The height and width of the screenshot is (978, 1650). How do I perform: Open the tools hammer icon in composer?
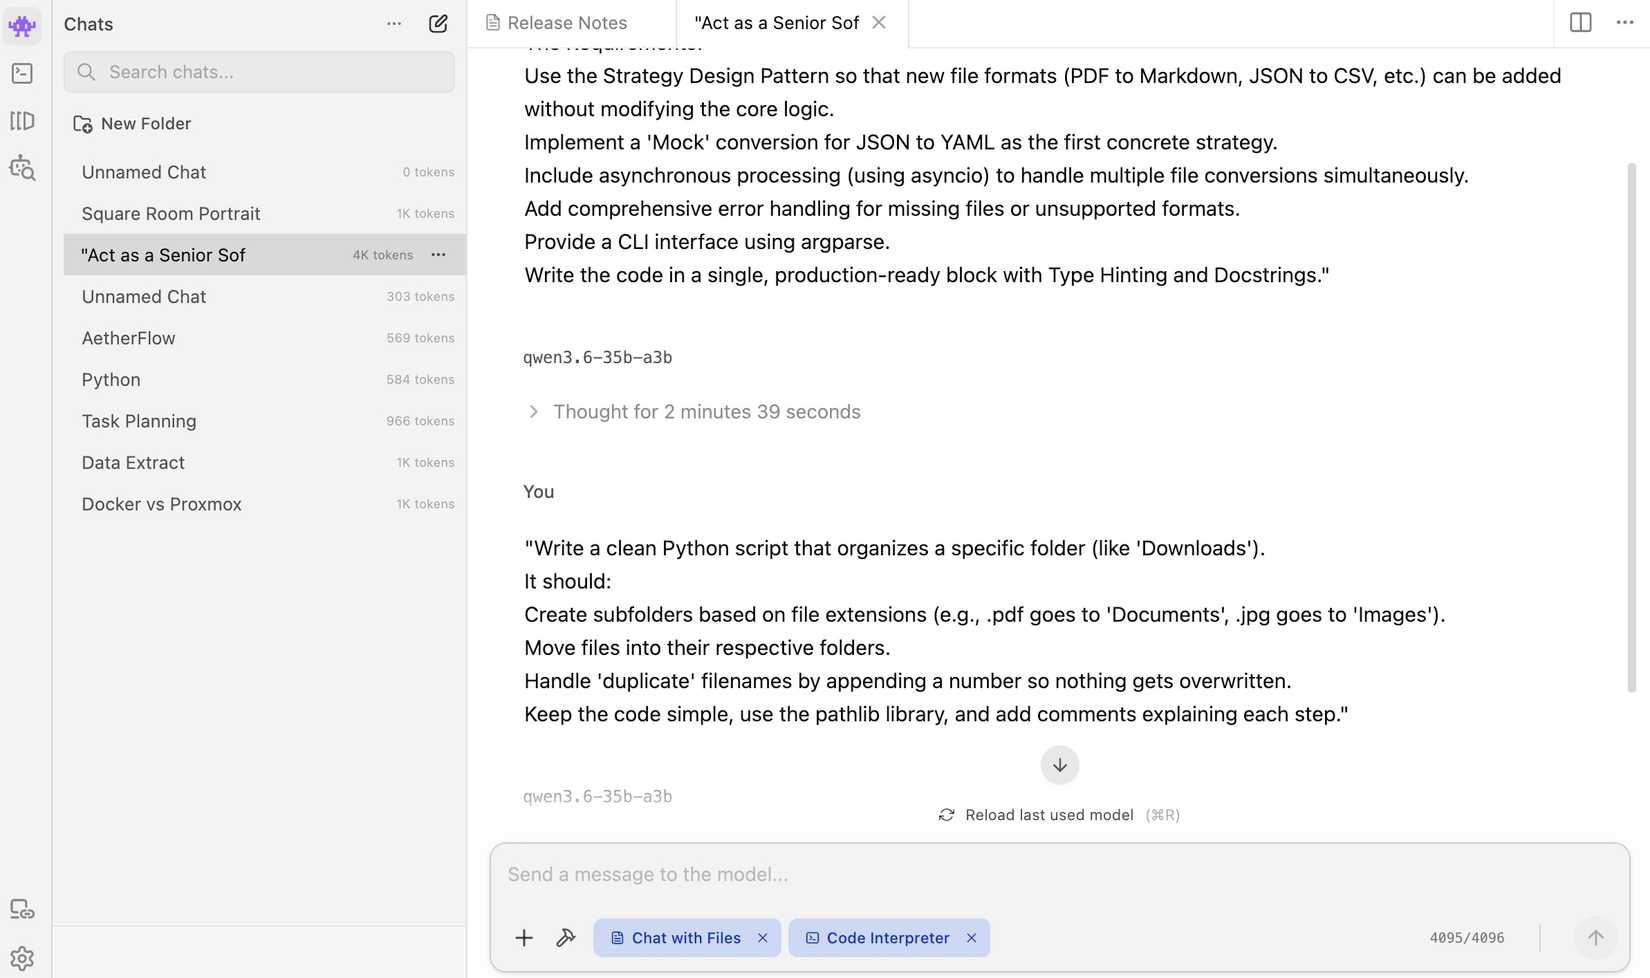coord(566,938)
